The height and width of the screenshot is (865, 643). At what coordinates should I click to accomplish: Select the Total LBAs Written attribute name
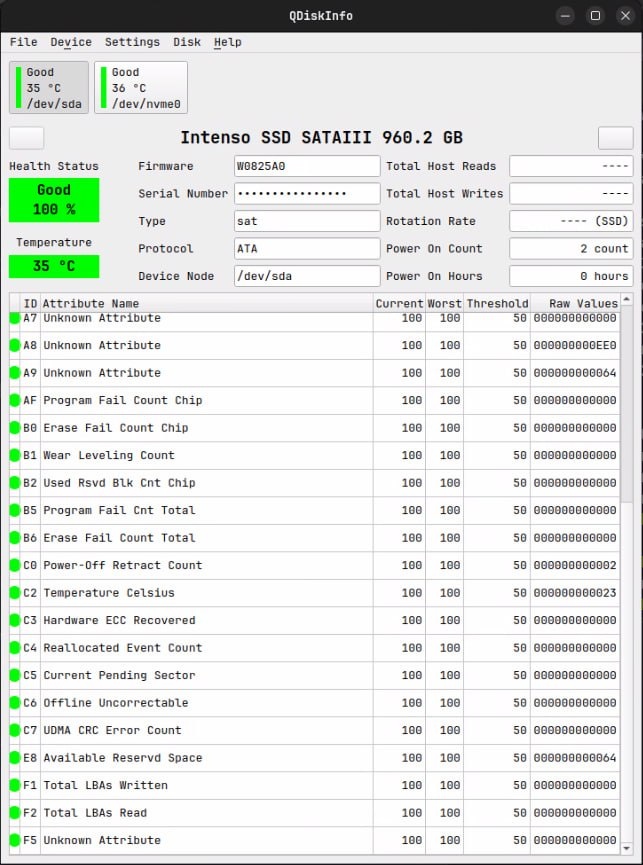click(106, 785)
